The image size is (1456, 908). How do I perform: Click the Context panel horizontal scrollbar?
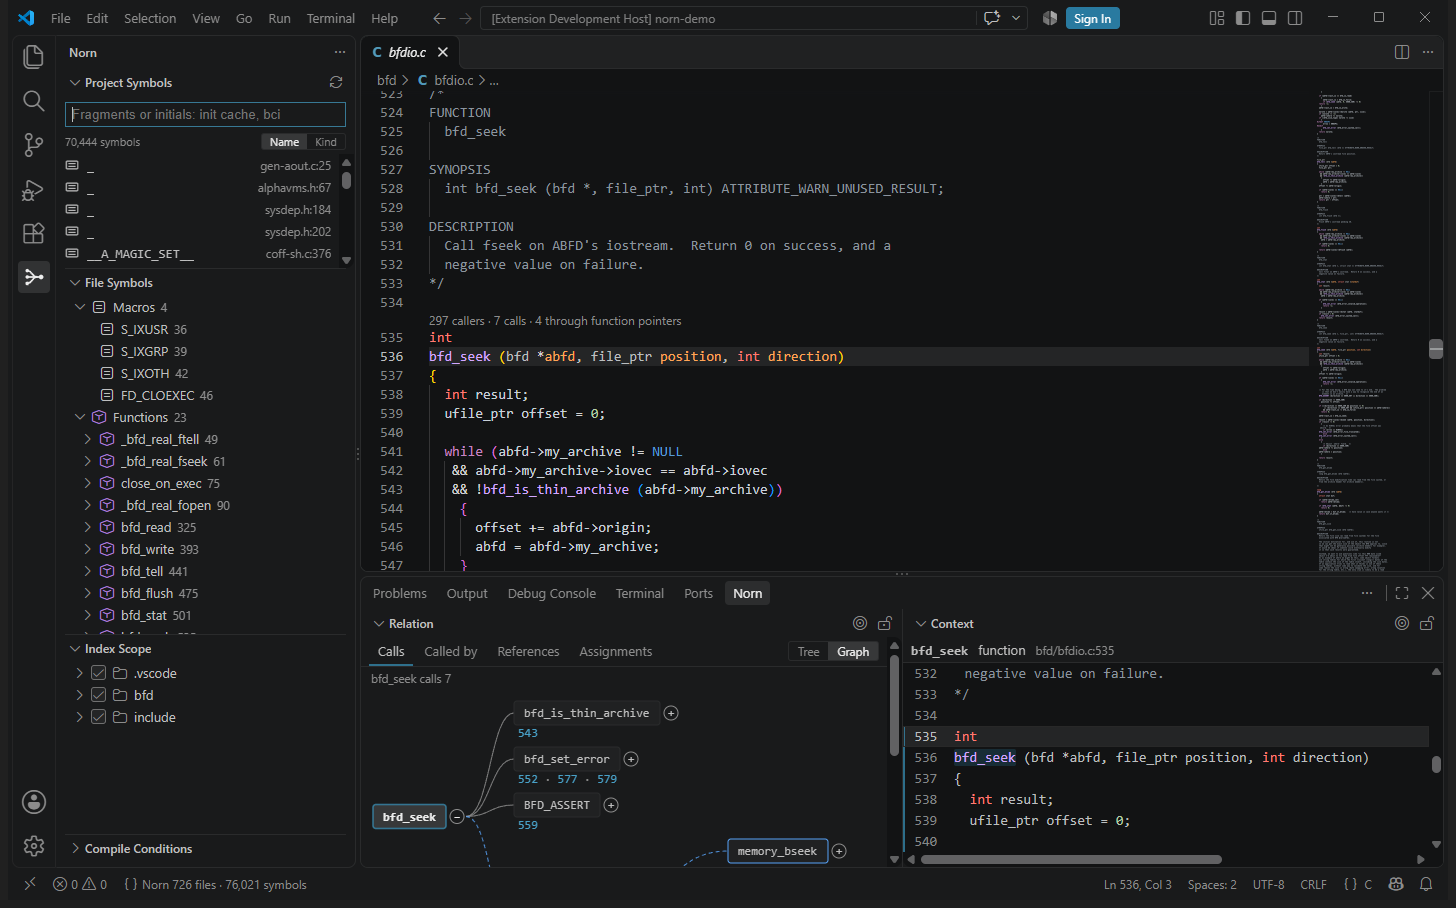(x=1071, y=859)
